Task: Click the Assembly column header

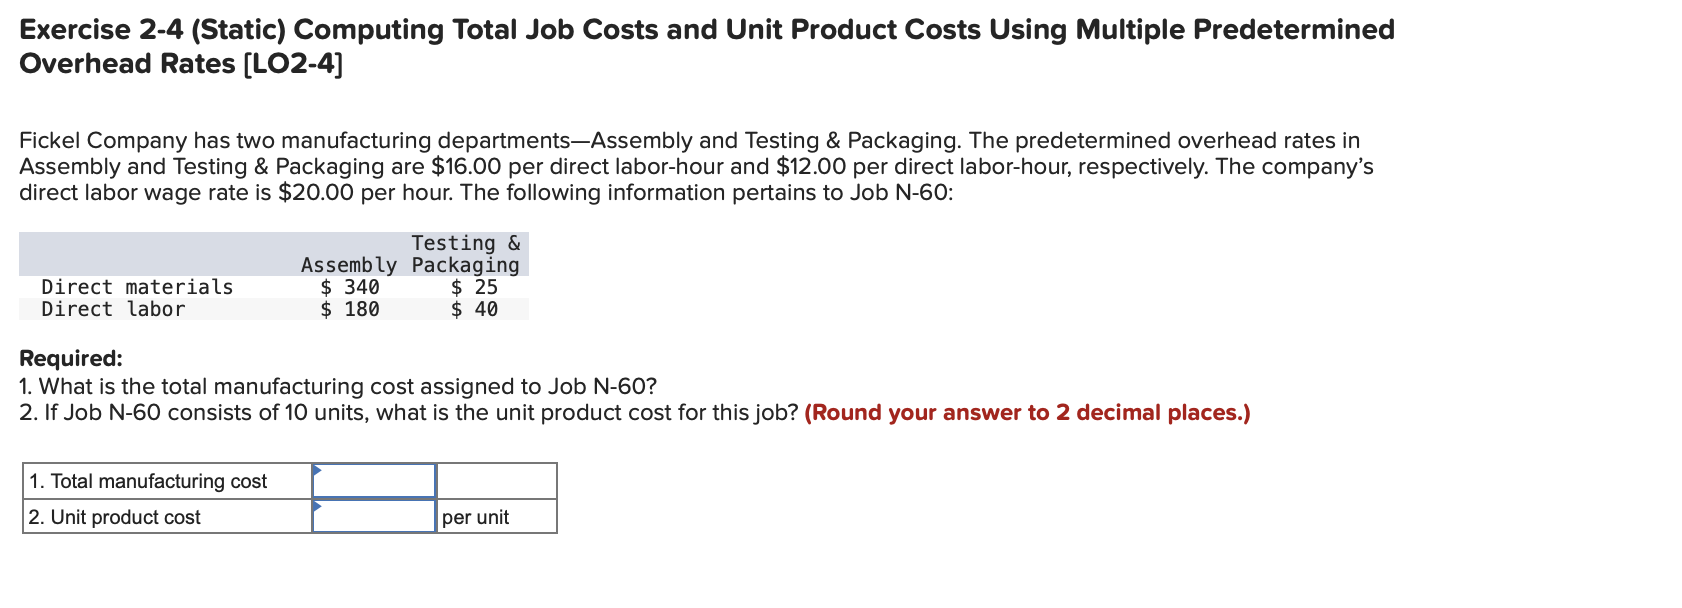Action: click(349, 265)
